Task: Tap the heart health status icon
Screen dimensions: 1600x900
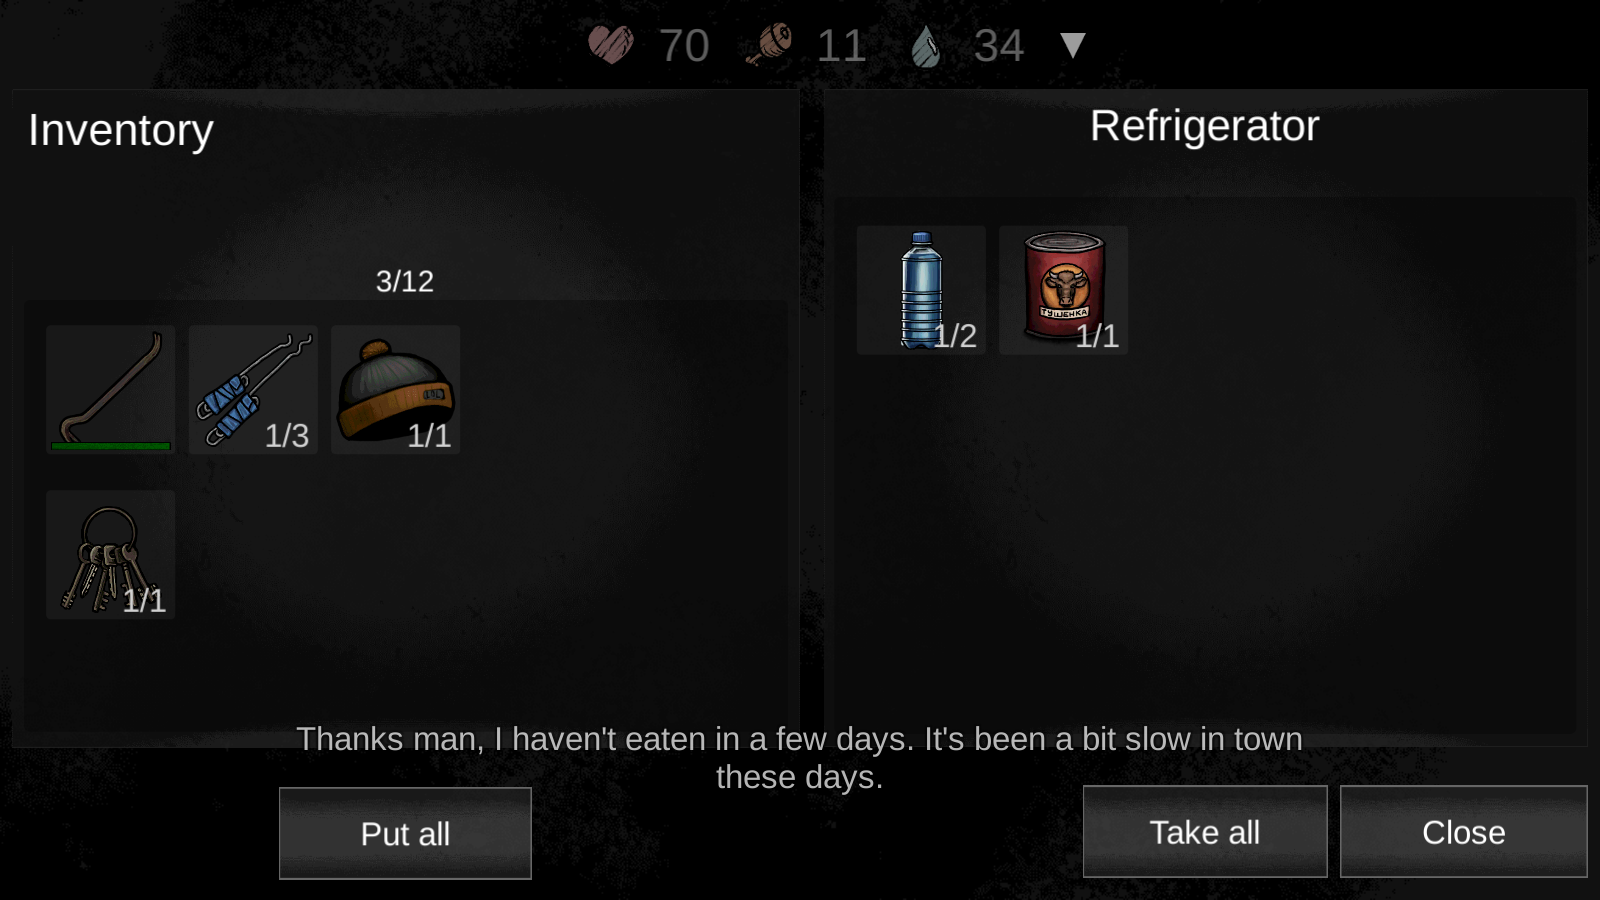Action: pyautogui.click(x=610, y=45)
